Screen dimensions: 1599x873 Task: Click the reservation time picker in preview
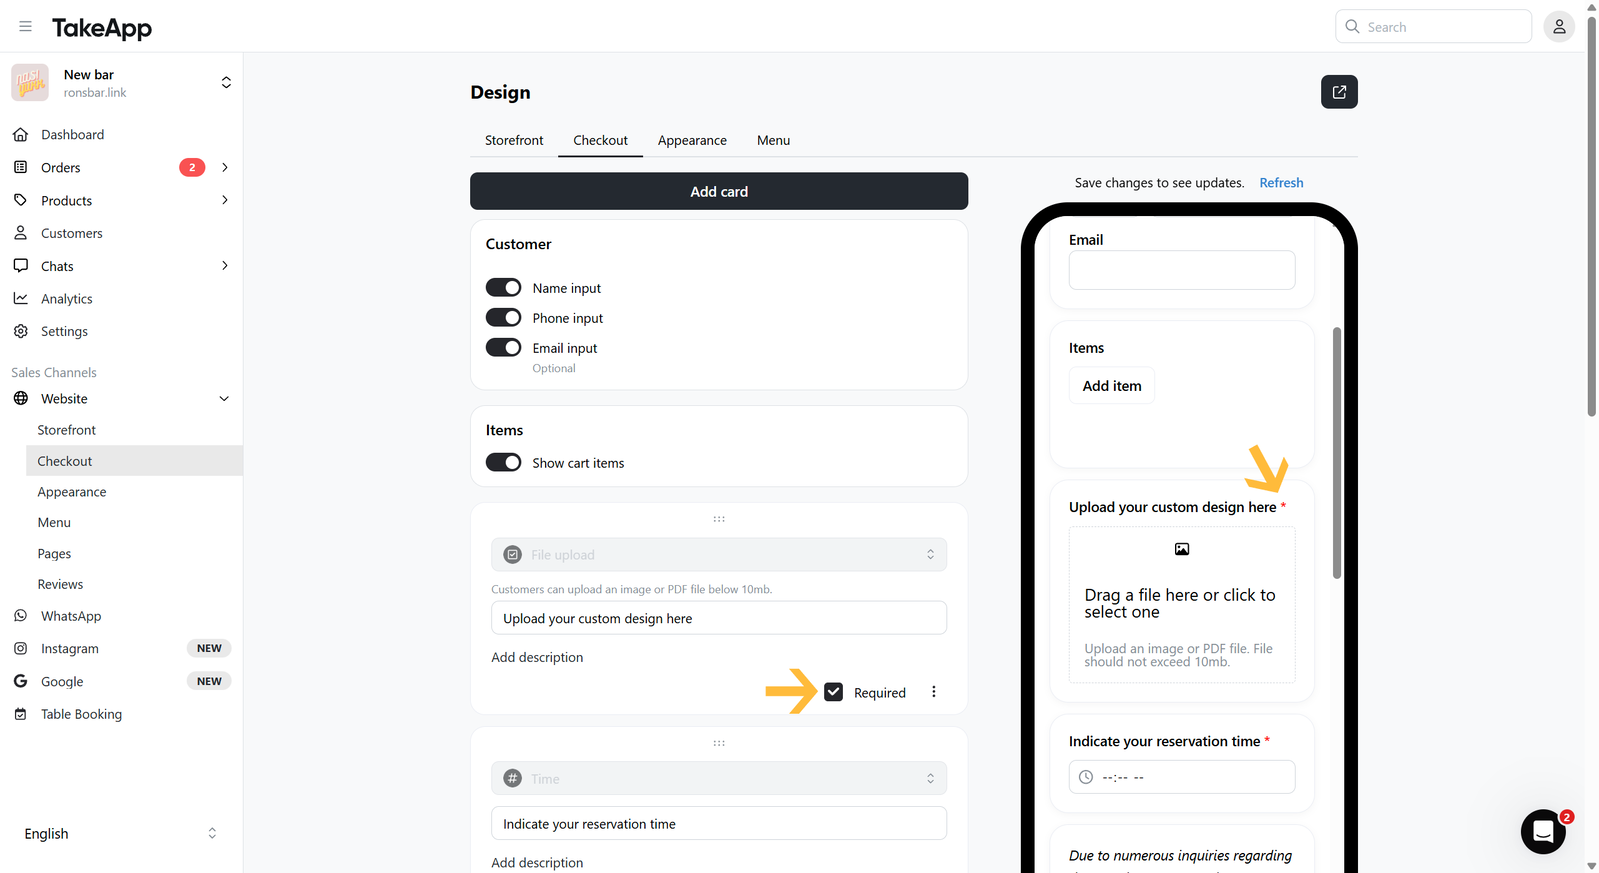[x=1182, y=777]
